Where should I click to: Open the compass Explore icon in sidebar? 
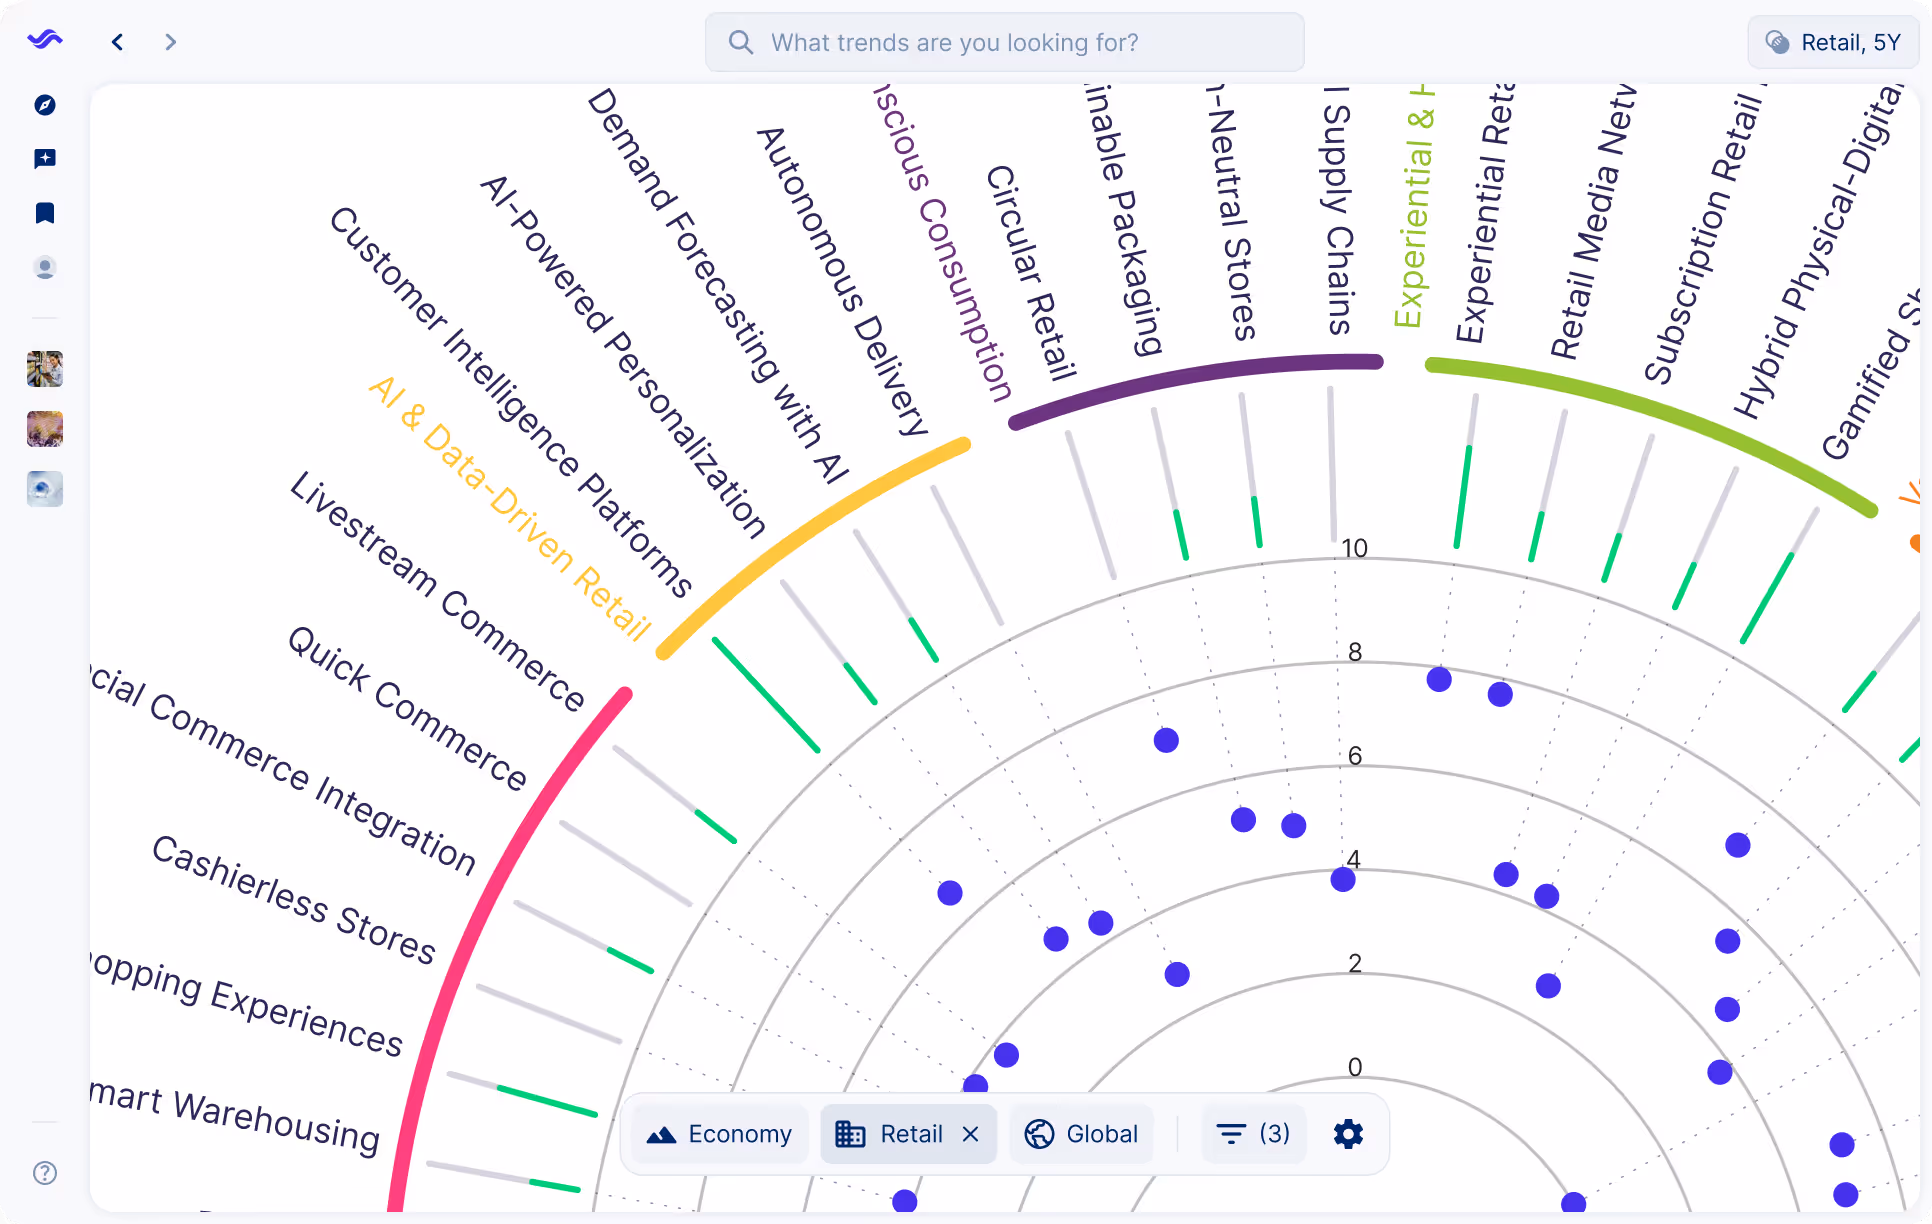(45, 105)
